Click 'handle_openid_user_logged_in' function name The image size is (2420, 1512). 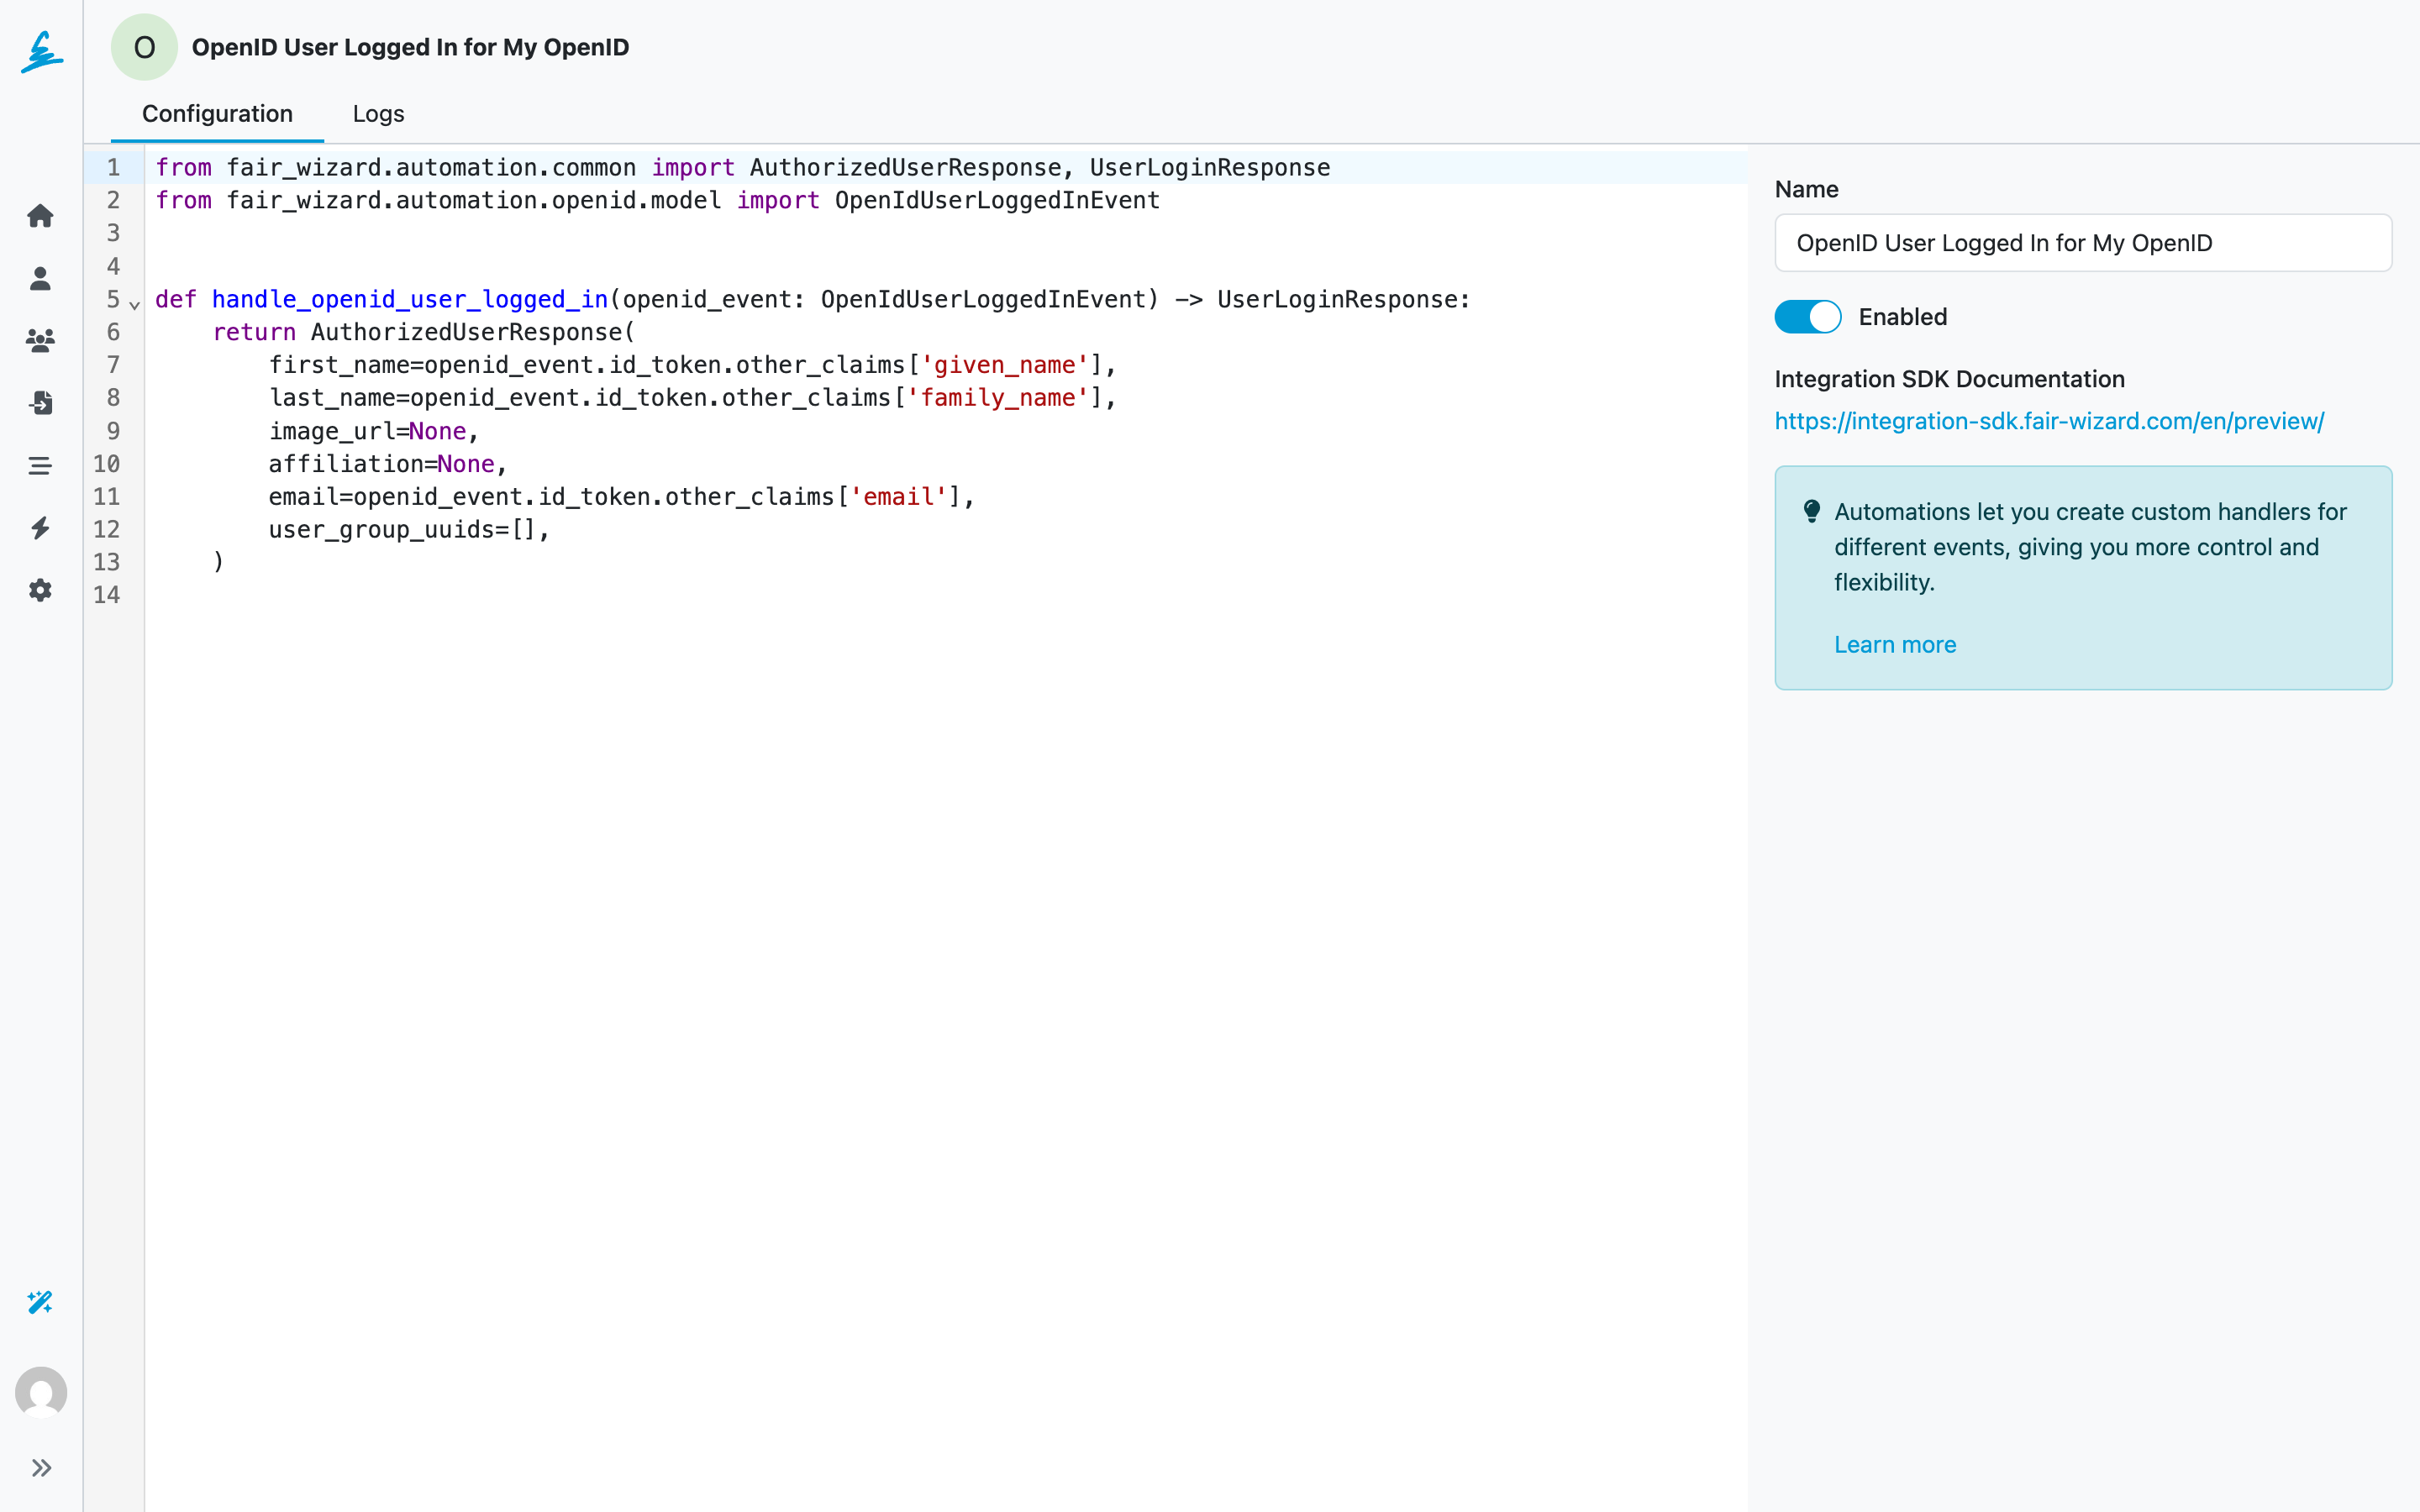click(410, 299)
